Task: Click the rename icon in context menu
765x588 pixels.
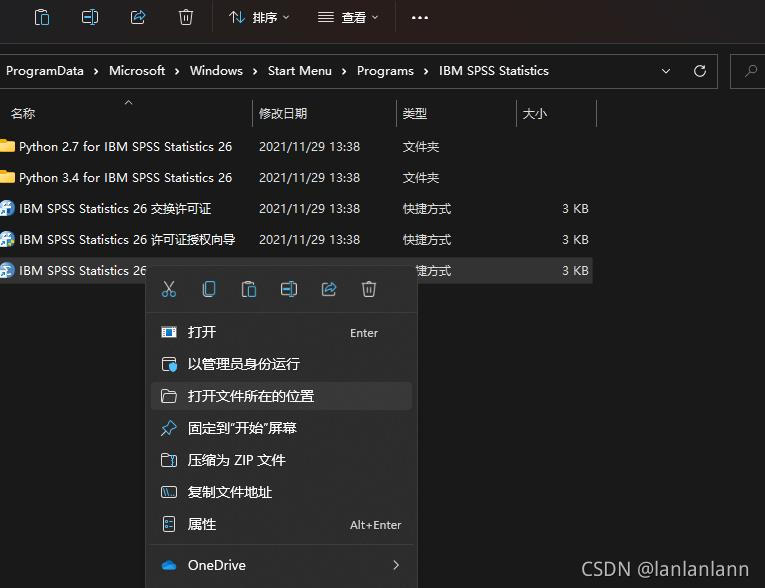Action: 289,289
